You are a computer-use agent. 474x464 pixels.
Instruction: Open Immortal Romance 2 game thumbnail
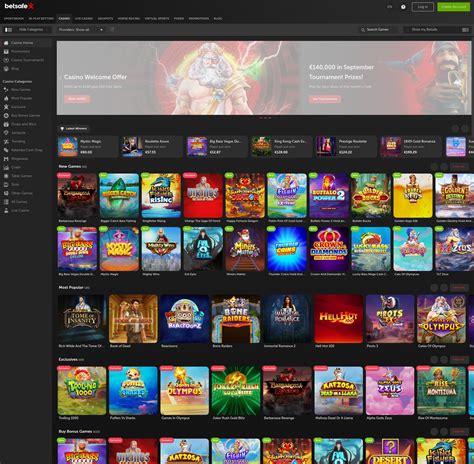[x=287, y=319]
